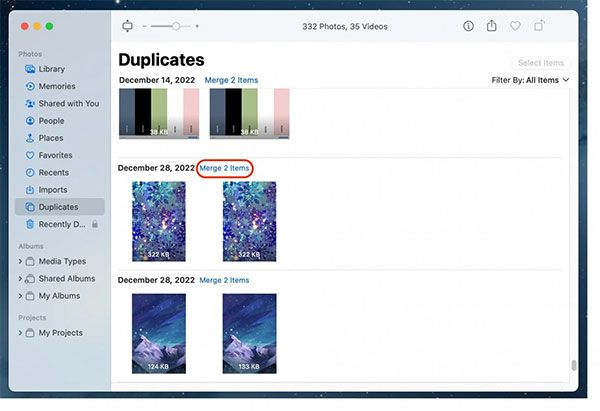Select the first 38 KB color stripes thumbnail
The height and width of the screenshot is (411, 600).
pyautogui.click(x=159, y=113)
